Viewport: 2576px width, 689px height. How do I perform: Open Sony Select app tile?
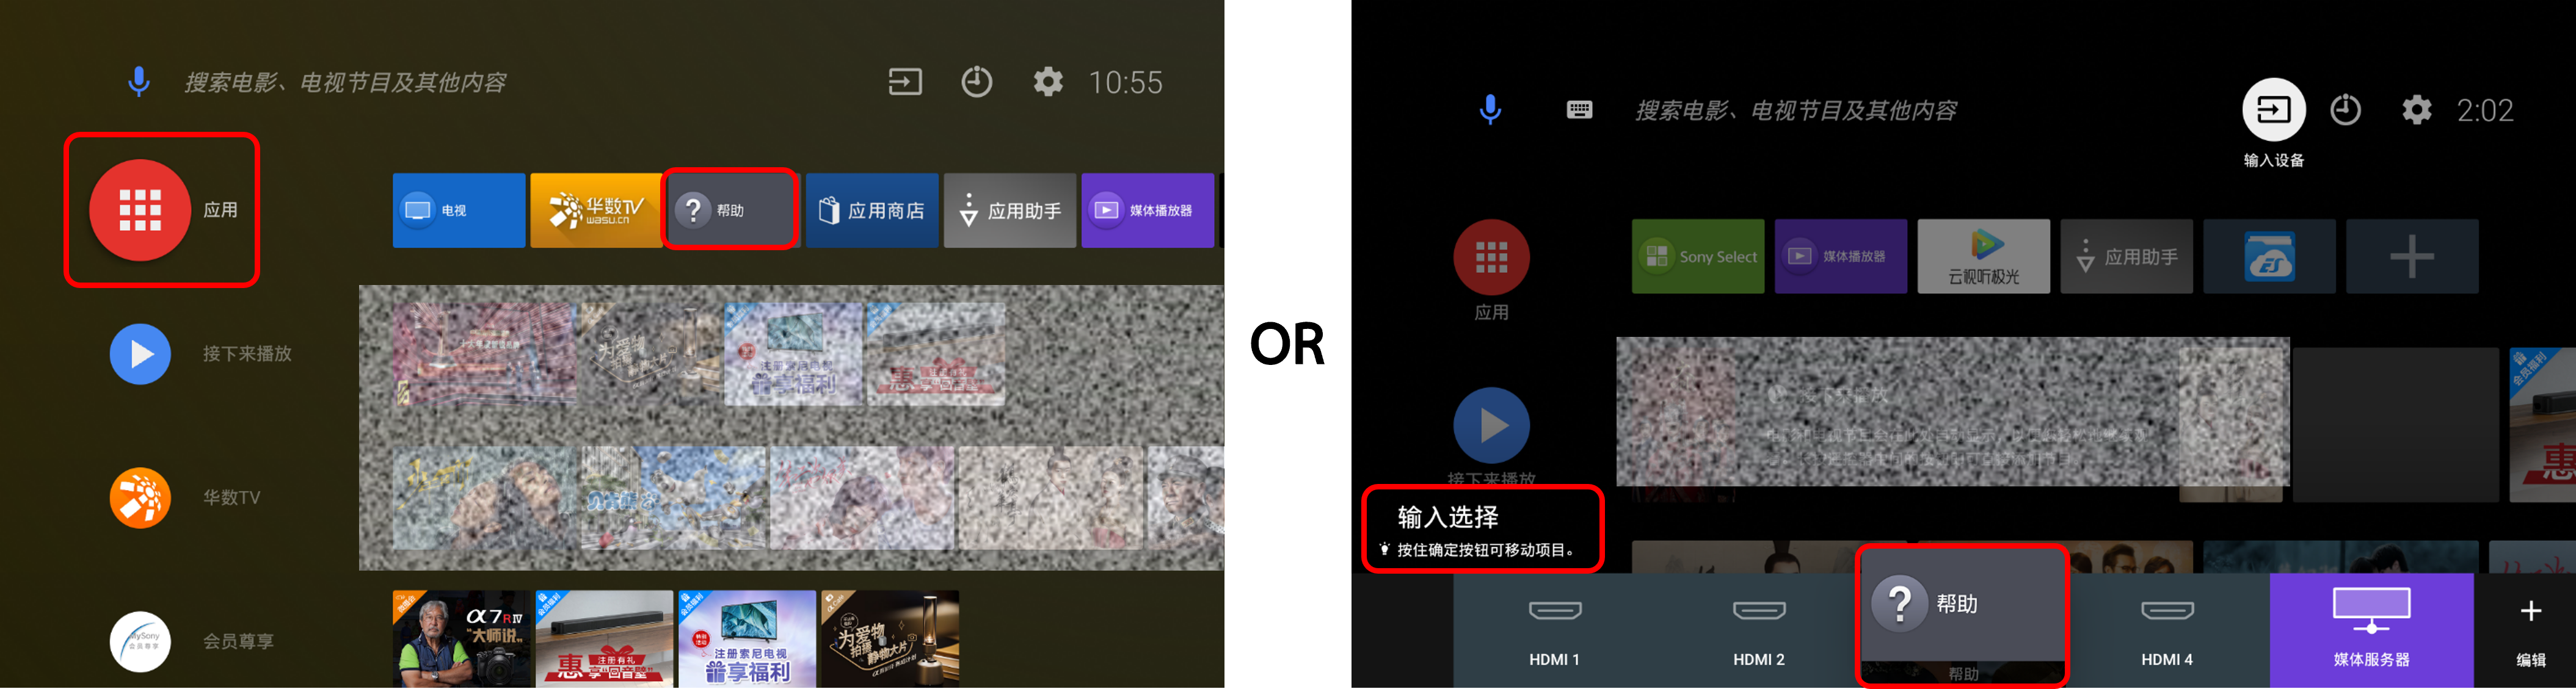(1698, 256)
